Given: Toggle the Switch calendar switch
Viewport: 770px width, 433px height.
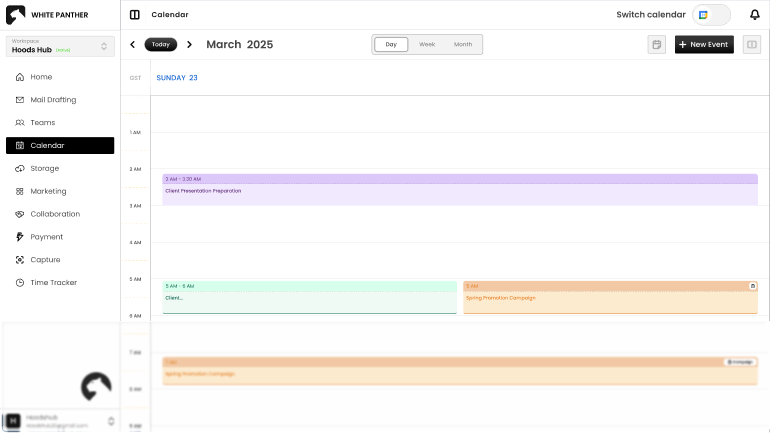Looking at the screenshot, I should [x=711, y=15].
